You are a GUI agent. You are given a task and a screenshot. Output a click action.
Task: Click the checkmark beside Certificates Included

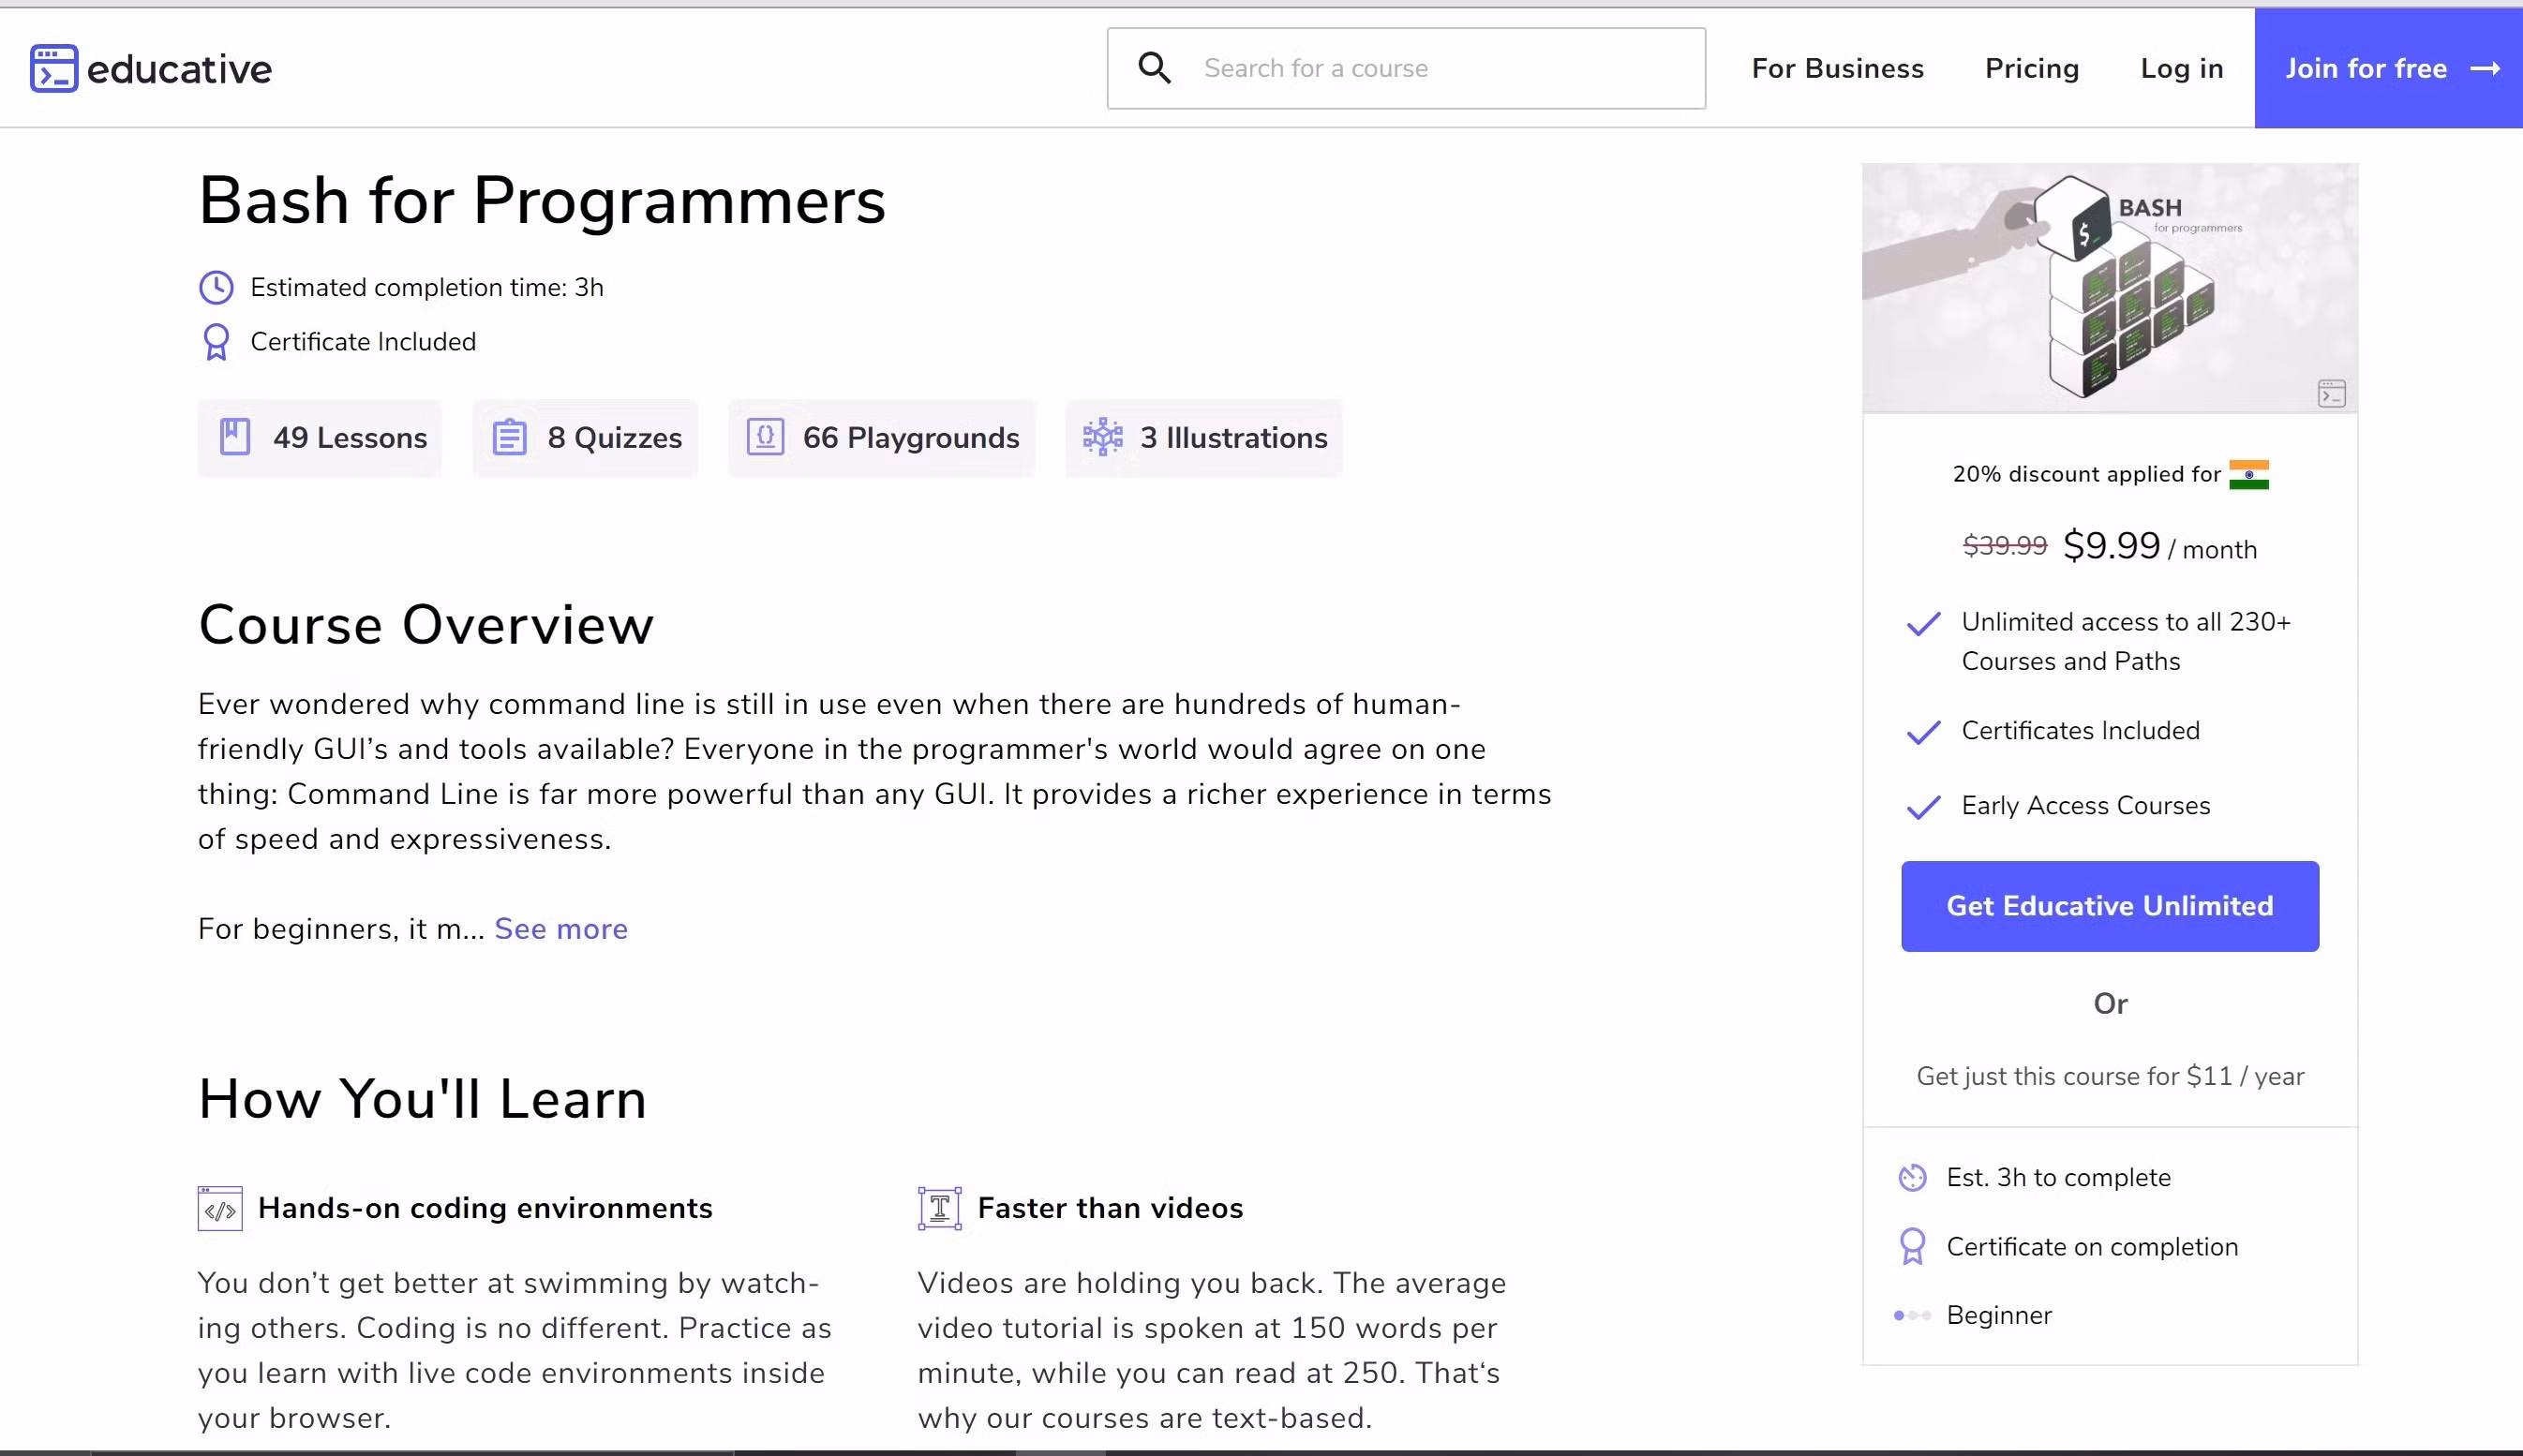(1923, 733)
